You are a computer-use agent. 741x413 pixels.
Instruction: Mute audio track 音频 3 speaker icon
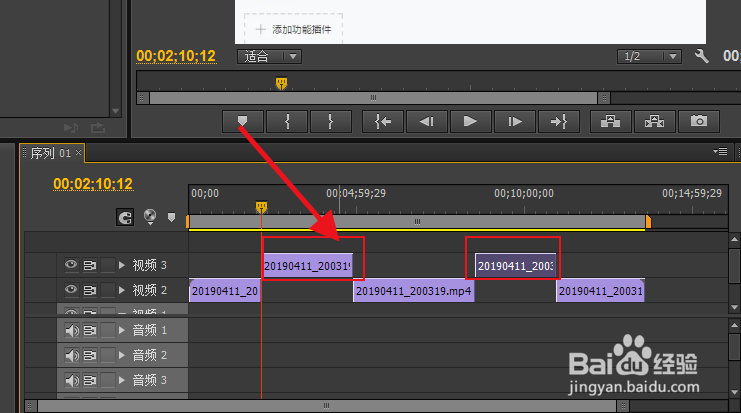pyautogui.click(x=72, y=380)
